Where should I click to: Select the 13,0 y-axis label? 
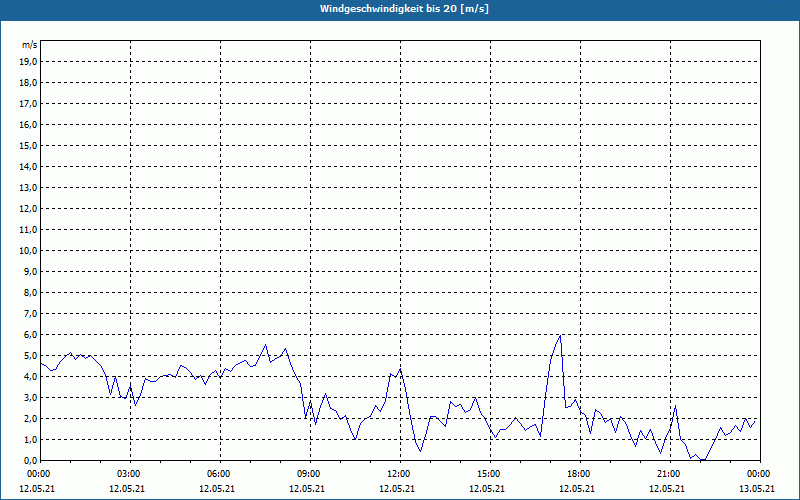click(28, 187)
